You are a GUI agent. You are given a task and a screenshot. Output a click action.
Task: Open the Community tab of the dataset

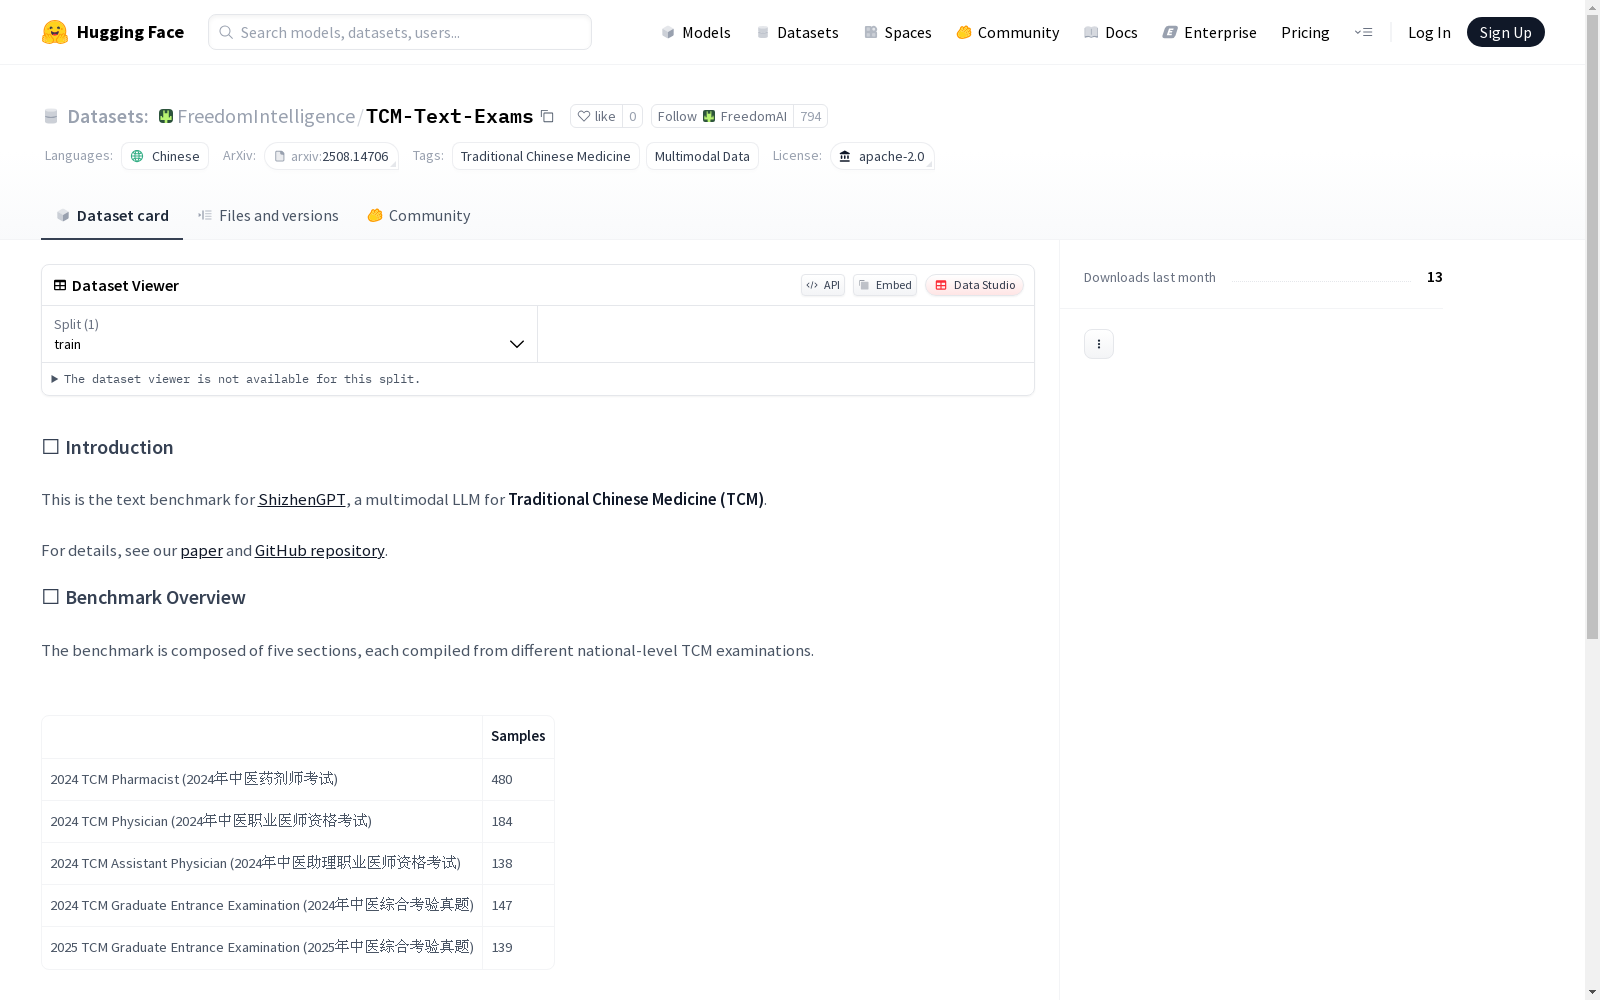coord(418,215)
